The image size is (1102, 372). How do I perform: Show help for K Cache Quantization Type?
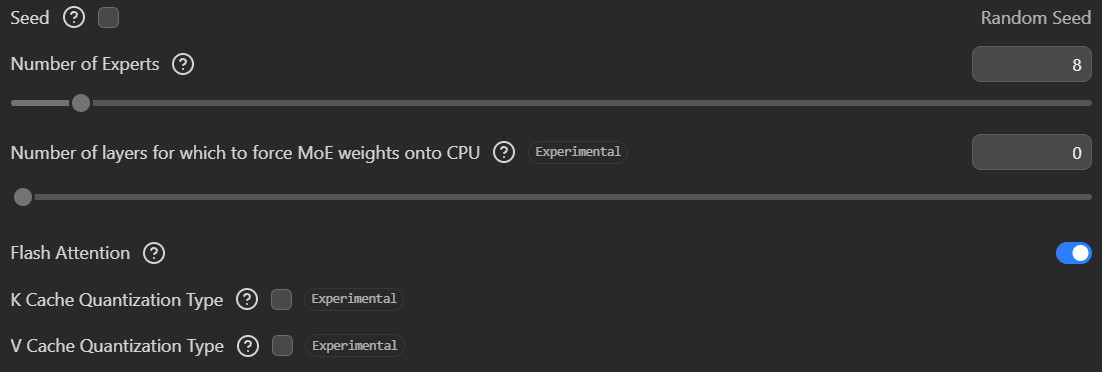[x=247, y=300]
